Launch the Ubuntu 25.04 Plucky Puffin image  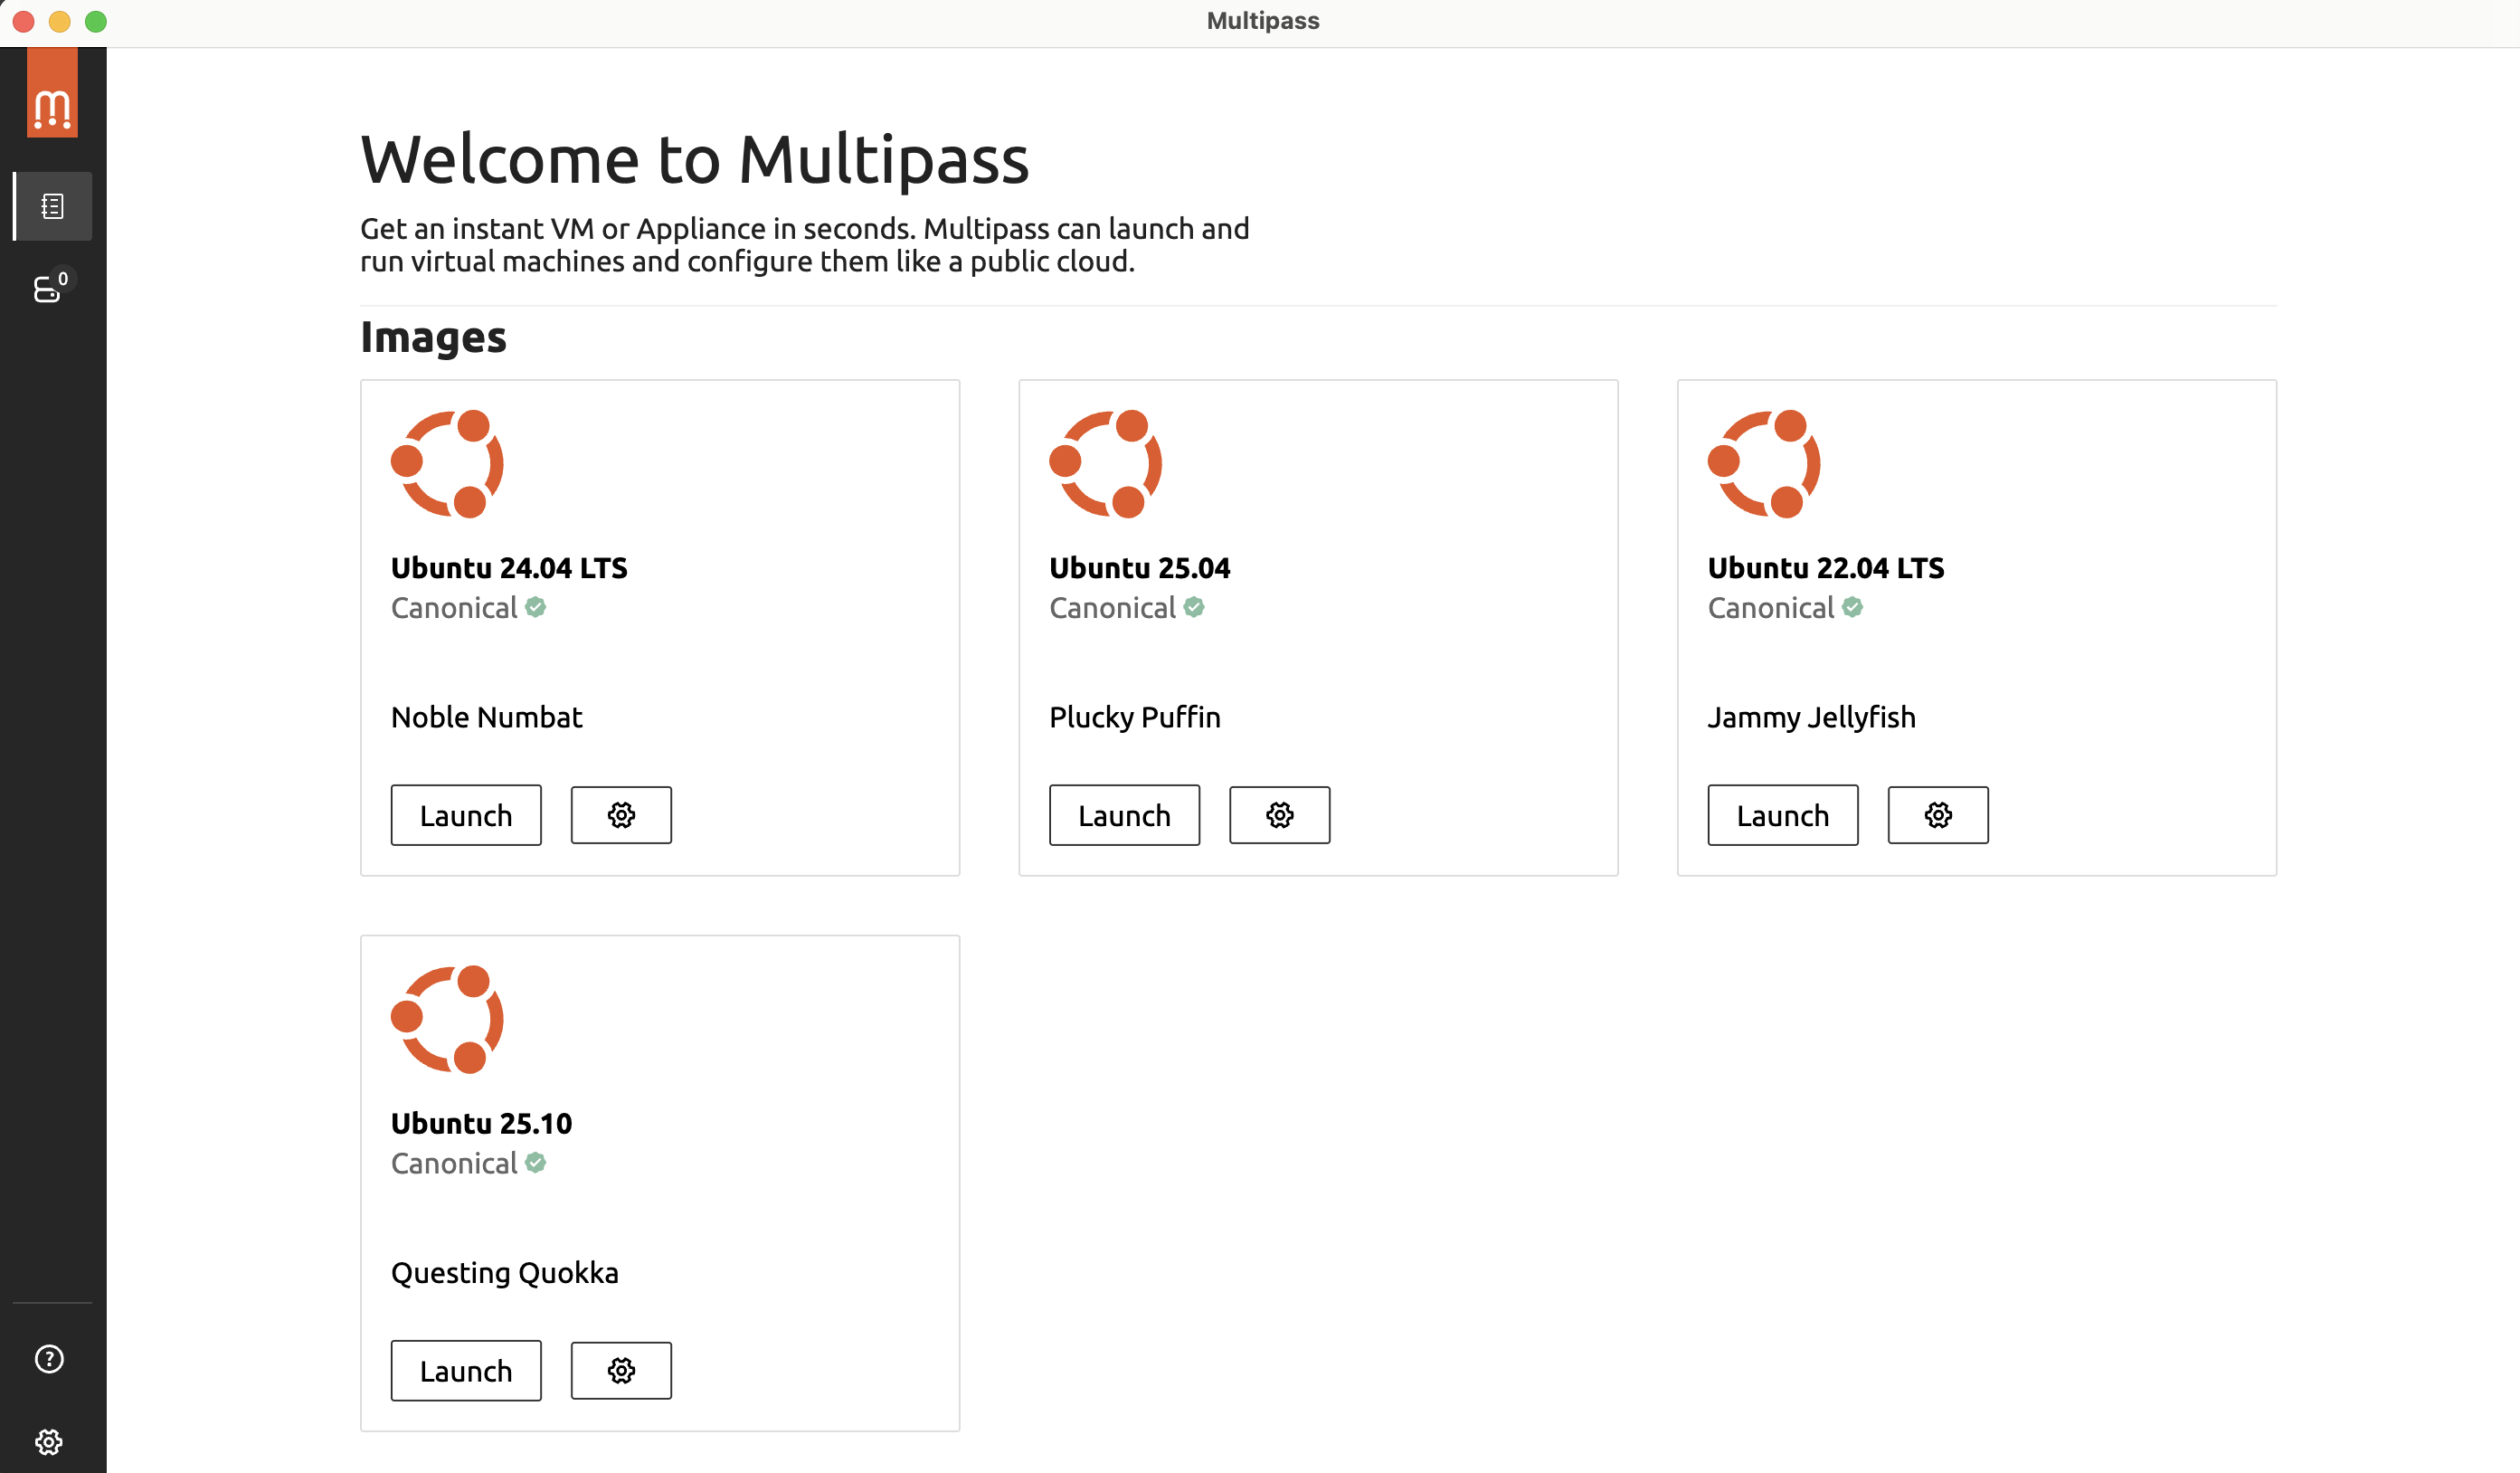[x=1124, y=815]
